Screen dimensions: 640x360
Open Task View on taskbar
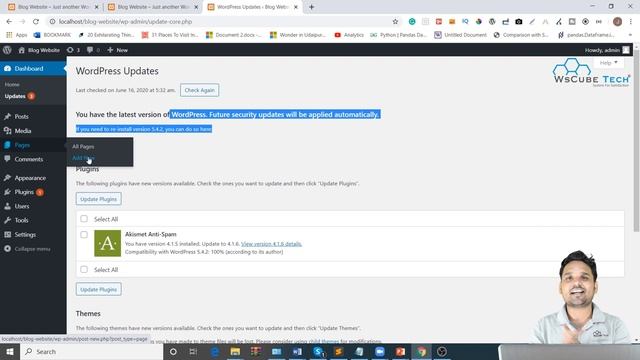[x=193, y=351]
